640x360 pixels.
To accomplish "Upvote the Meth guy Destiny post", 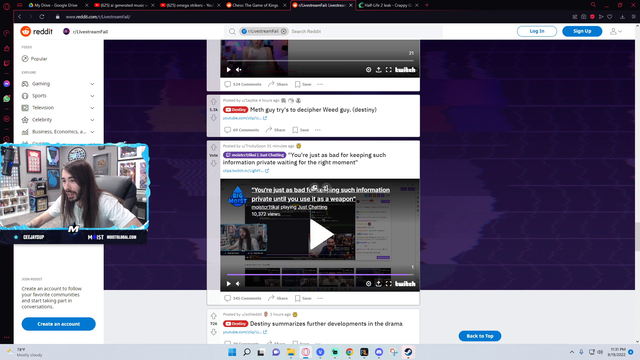I will point(213,102).
